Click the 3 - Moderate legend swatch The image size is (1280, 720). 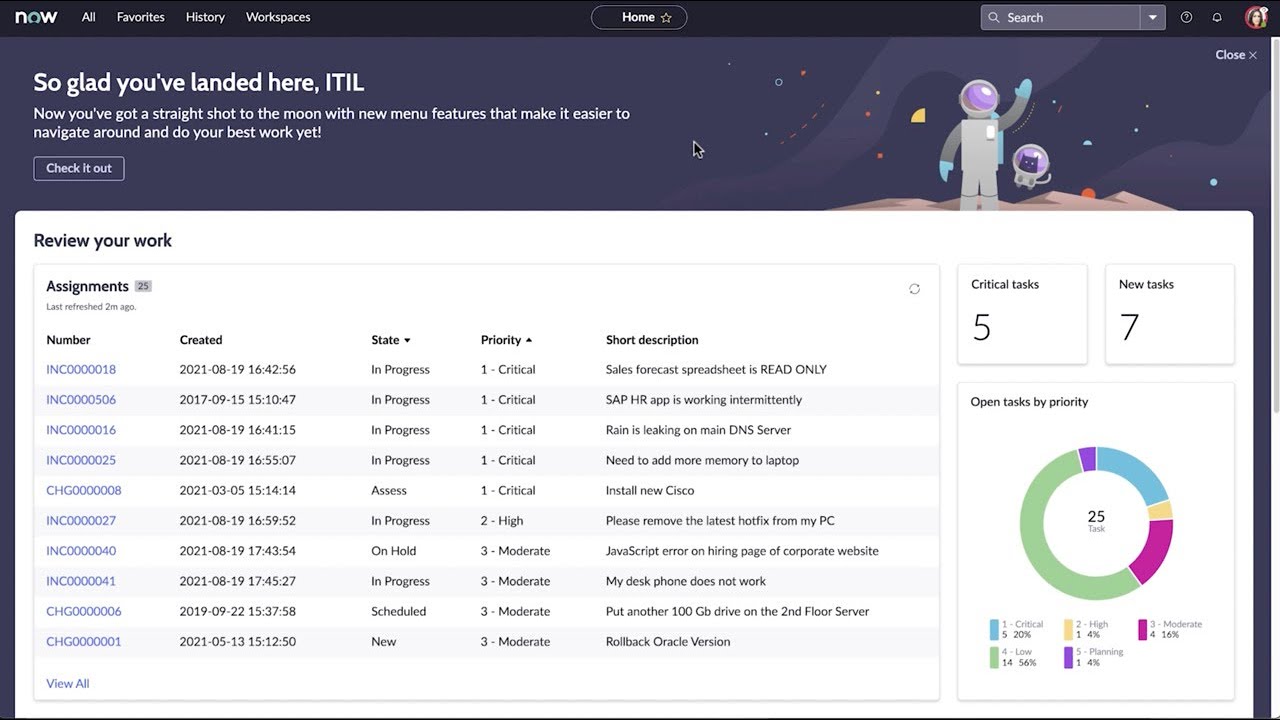click(x=1143, y=629)
